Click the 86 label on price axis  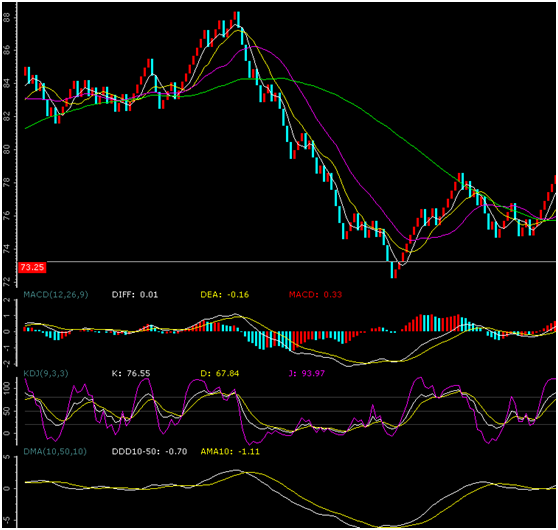(7, 50)
